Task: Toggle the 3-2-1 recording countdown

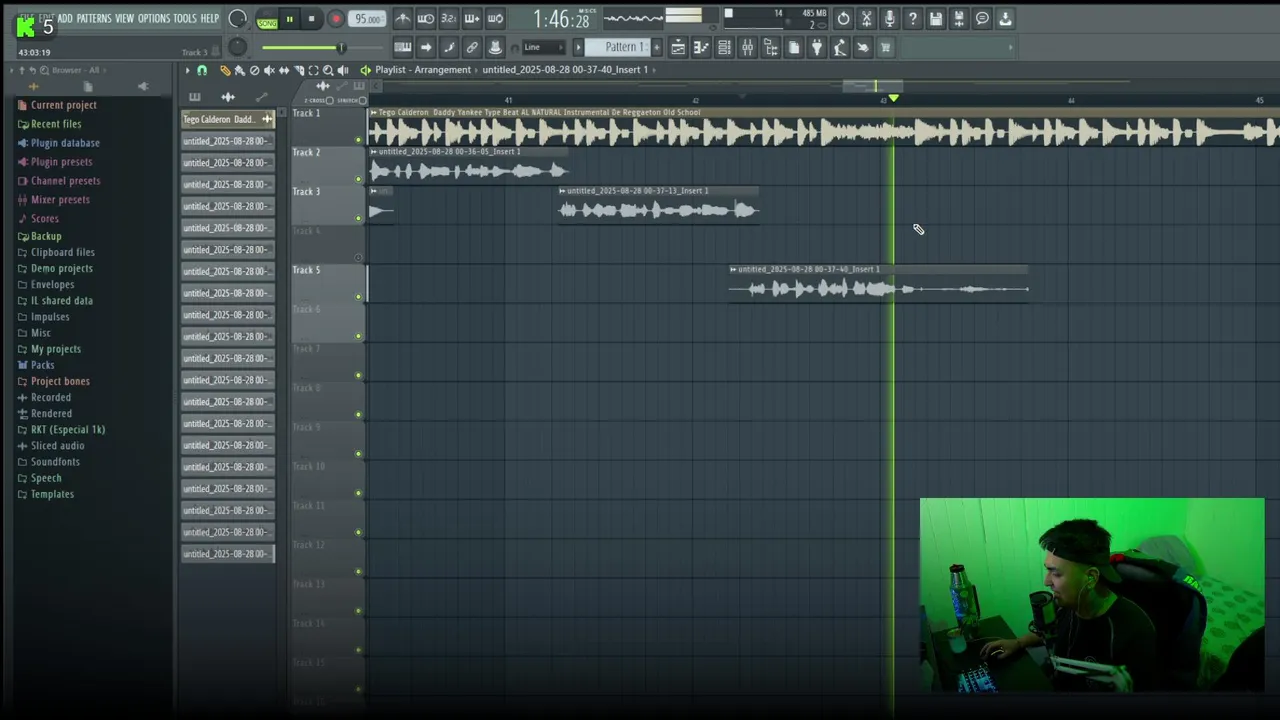Action: (449, 18)
